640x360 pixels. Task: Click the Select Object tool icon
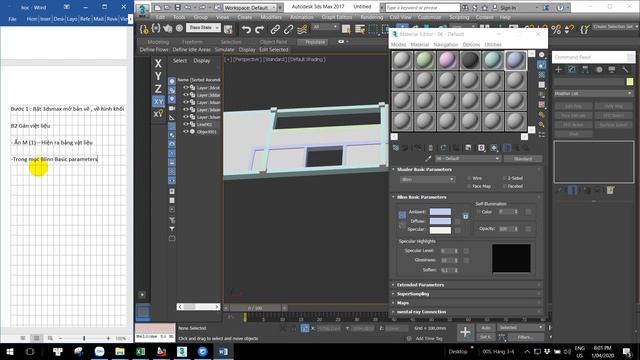click(x=346, y=29)
